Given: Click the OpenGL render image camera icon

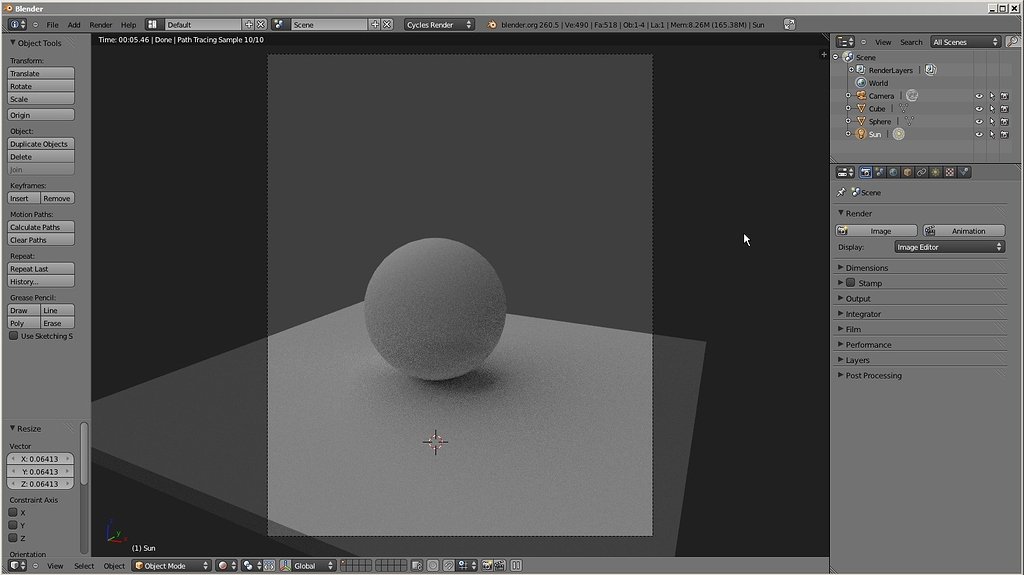Looking at the screenshot, I should tap(487, 566).
